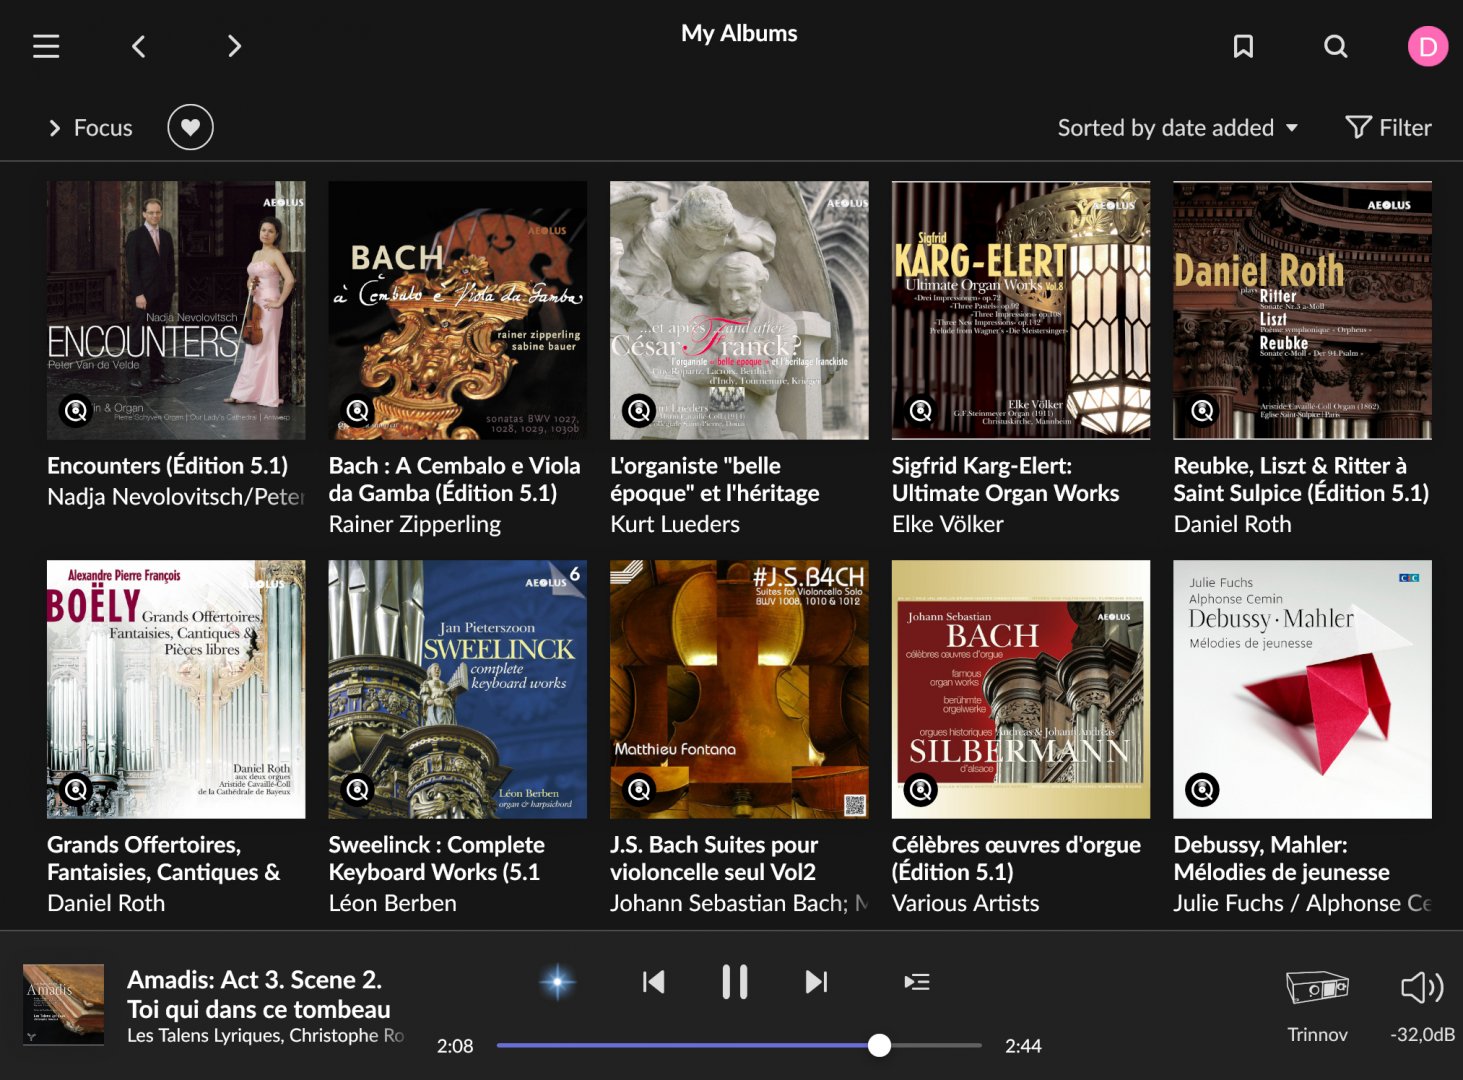
Task: Click Qobuz badge on Karg-Elert cover
Action: coord(921,410)
